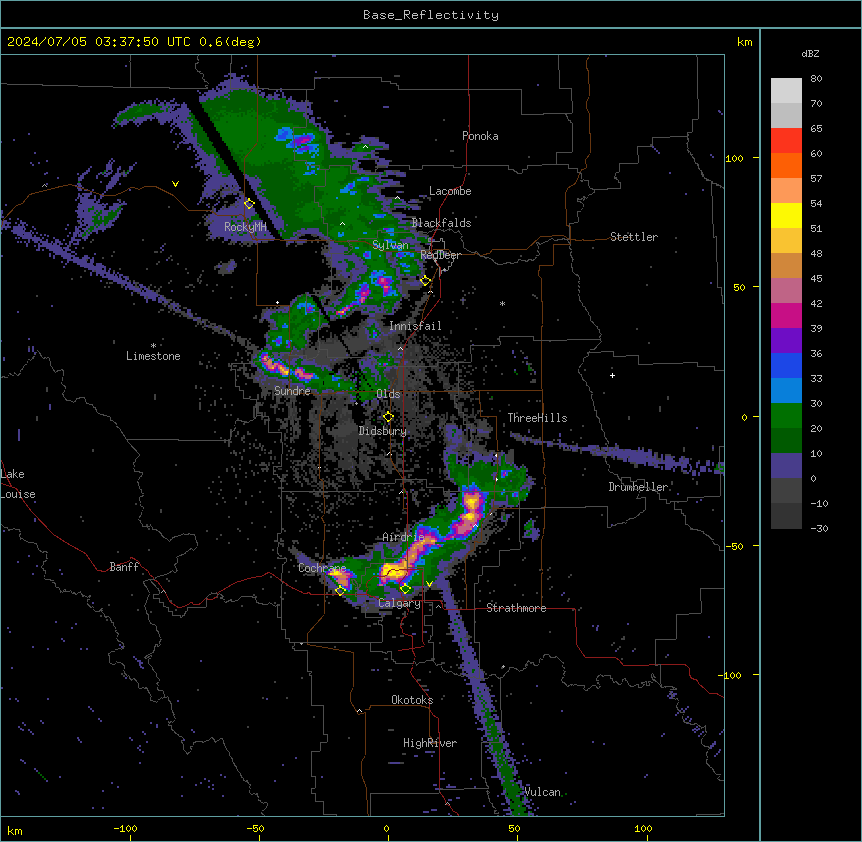This screenshot has width=862, height=842.
Task: Select the dark orange 57-60 dBZ legend color
Action: tap(786, 165)
